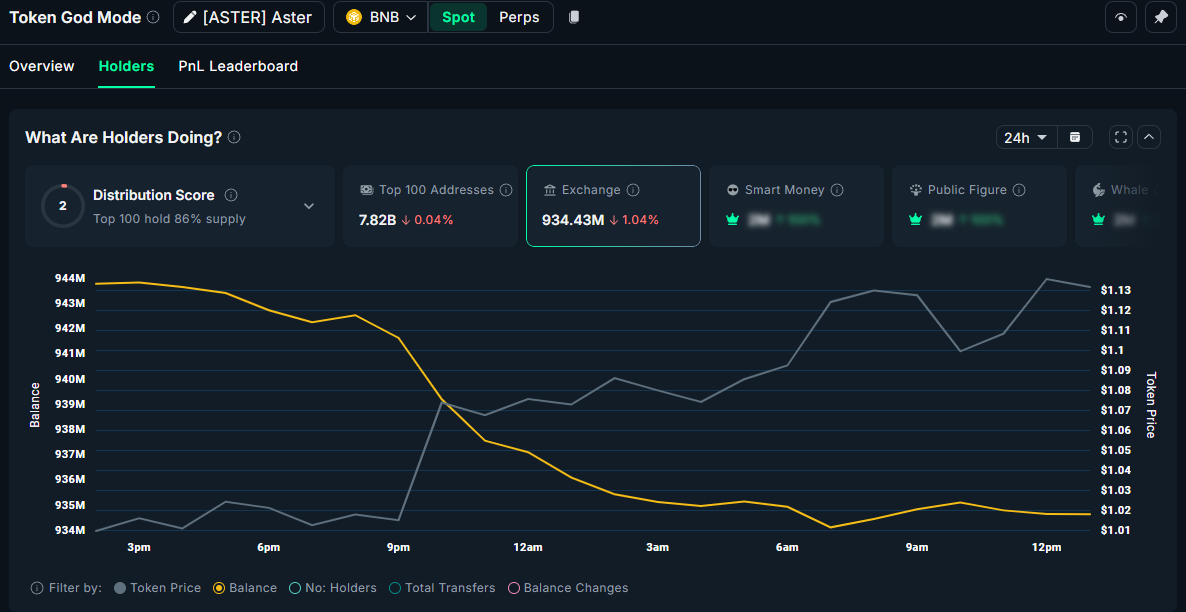
Task: Pin the Token God Mode panel
Action: tap(1161, 17)
